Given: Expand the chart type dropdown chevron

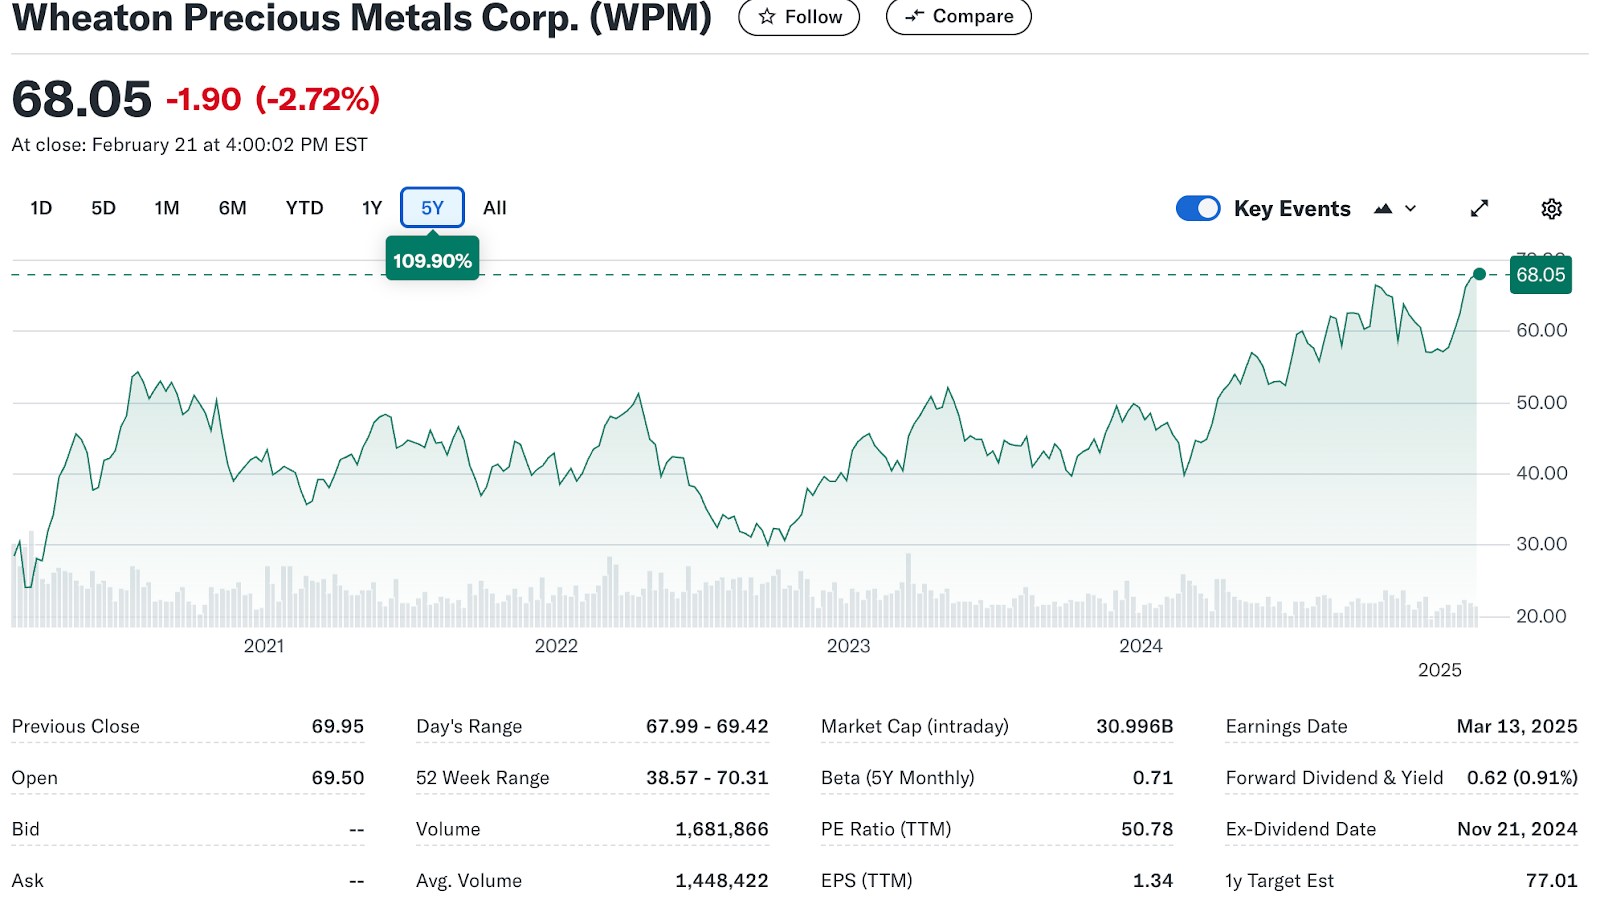Looking at the screenshot, I should pyautogui.click(x=1411, y=208).
